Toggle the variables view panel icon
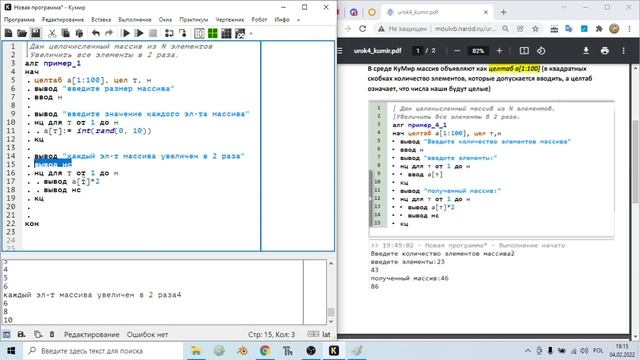Image resolution: width=640 pixels, height=360 pixels. click(x=199, y=33)
